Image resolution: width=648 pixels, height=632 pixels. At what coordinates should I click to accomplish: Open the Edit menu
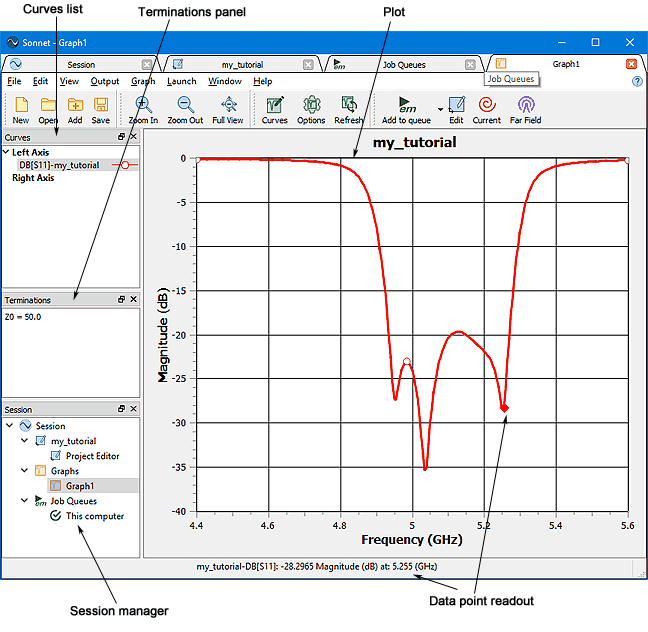[x=40, y=81]
